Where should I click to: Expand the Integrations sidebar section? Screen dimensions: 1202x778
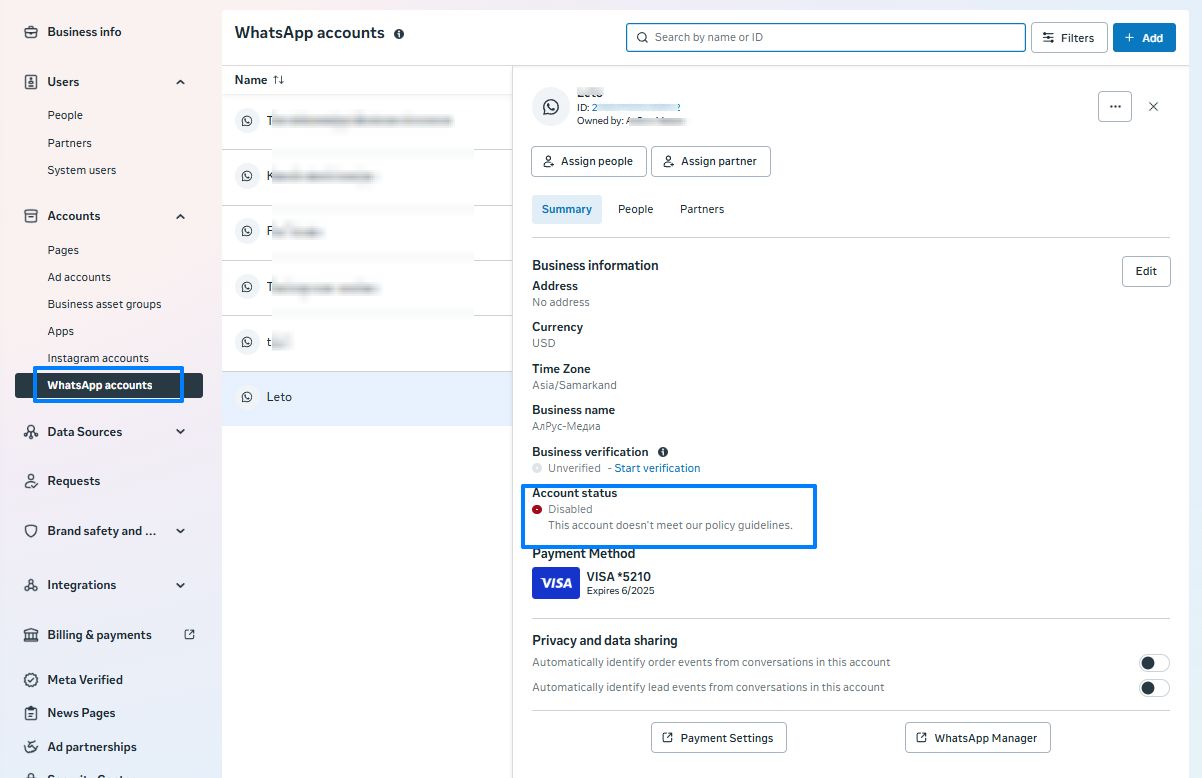tap(181, 585)
